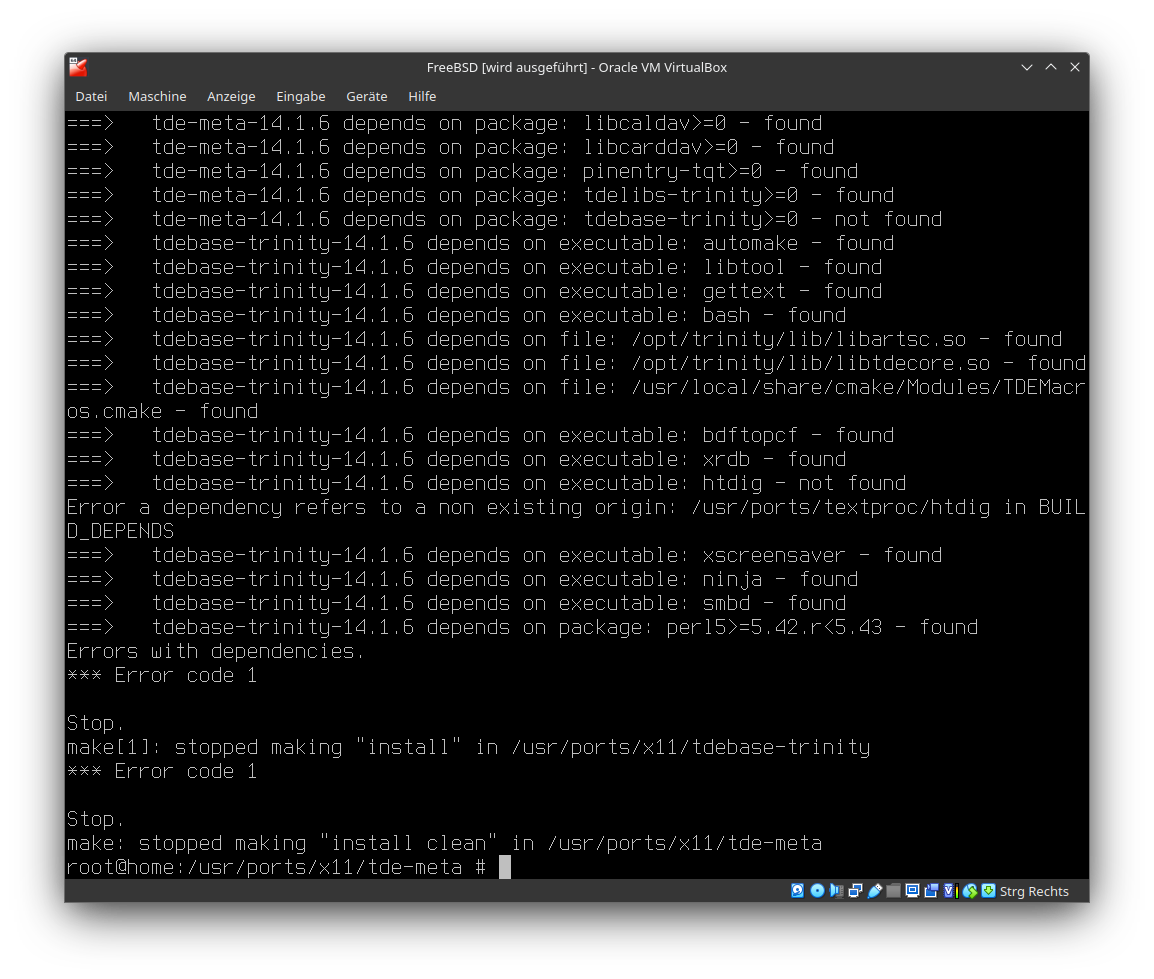Minimize the VirtualBox window with down chevron
Screen dimensions: 1154x979
[x=1027, y=67]
